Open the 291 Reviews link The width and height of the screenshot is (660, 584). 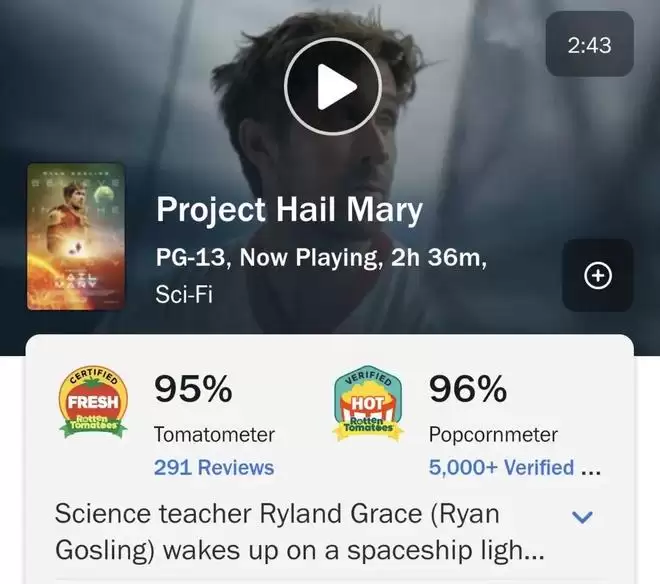coord(213,467)
